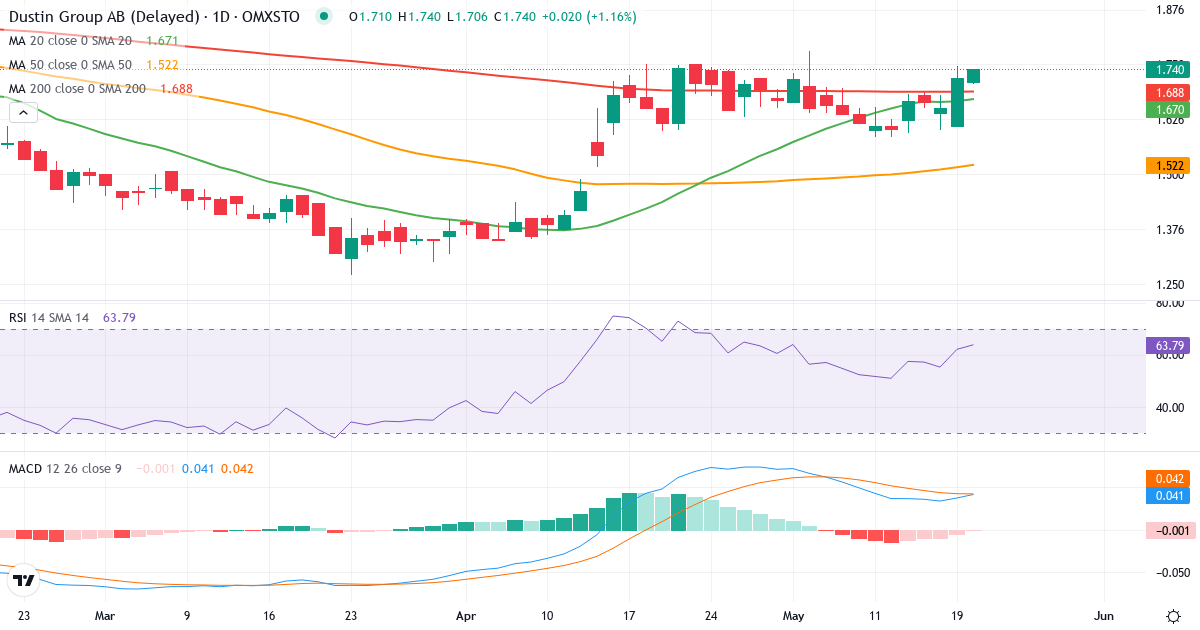Click the Jun date on time axis
1200x630 pixels.
click(x=1104, y=615)
